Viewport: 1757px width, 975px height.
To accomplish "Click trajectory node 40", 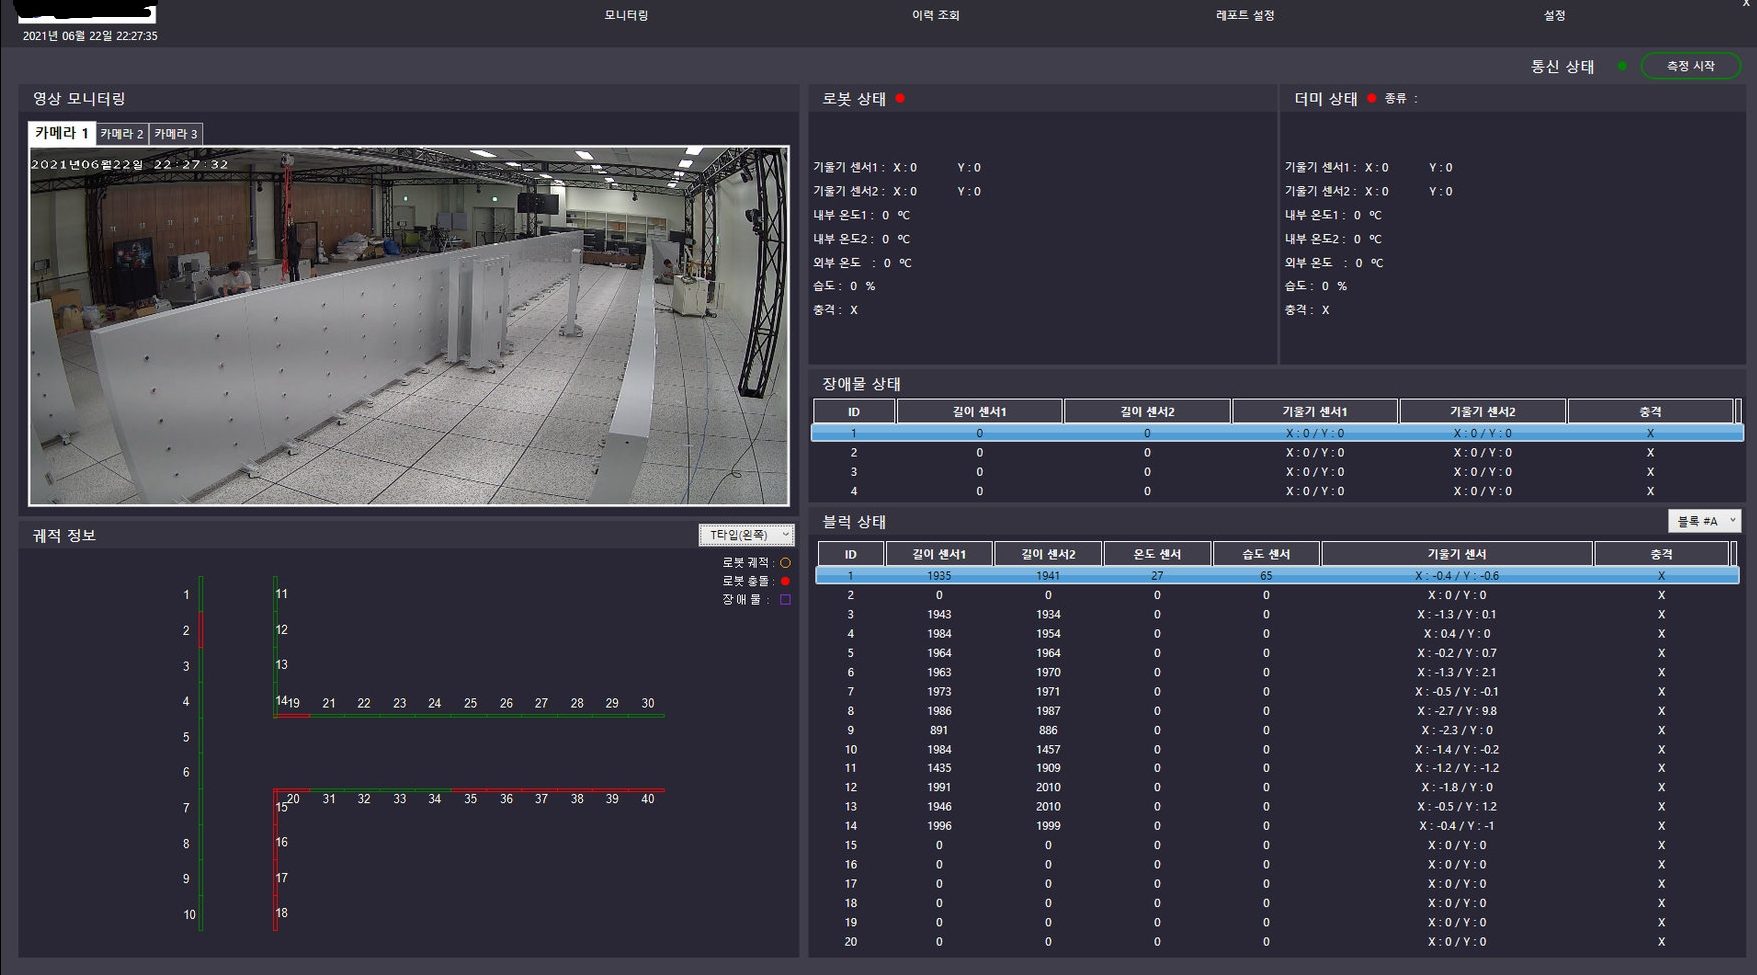I will pos(648,799).
